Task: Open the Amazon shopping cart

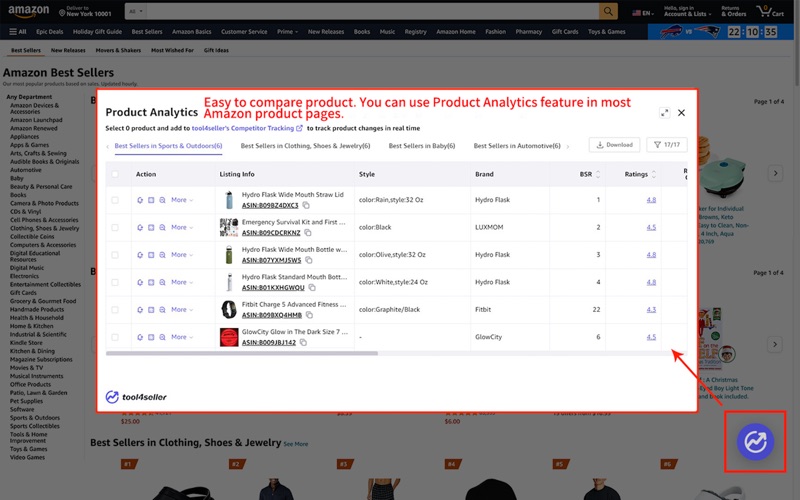Action: (770, 11)
